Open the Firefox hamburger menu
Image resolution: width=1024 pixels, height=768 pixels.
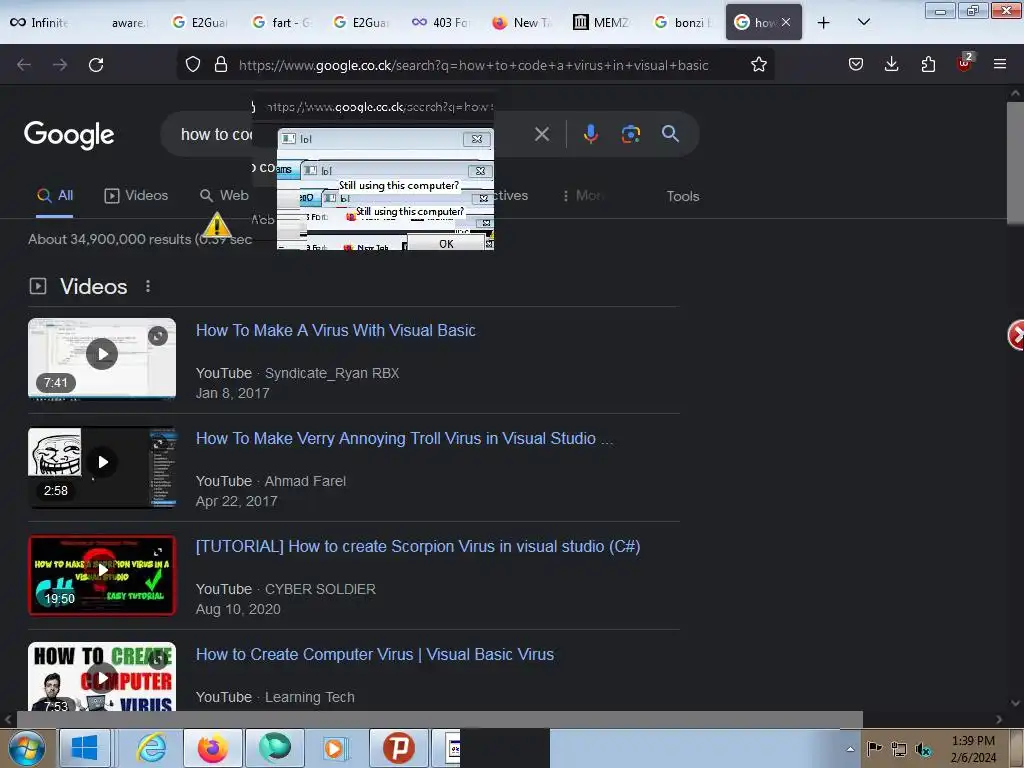pos(1000,64)
